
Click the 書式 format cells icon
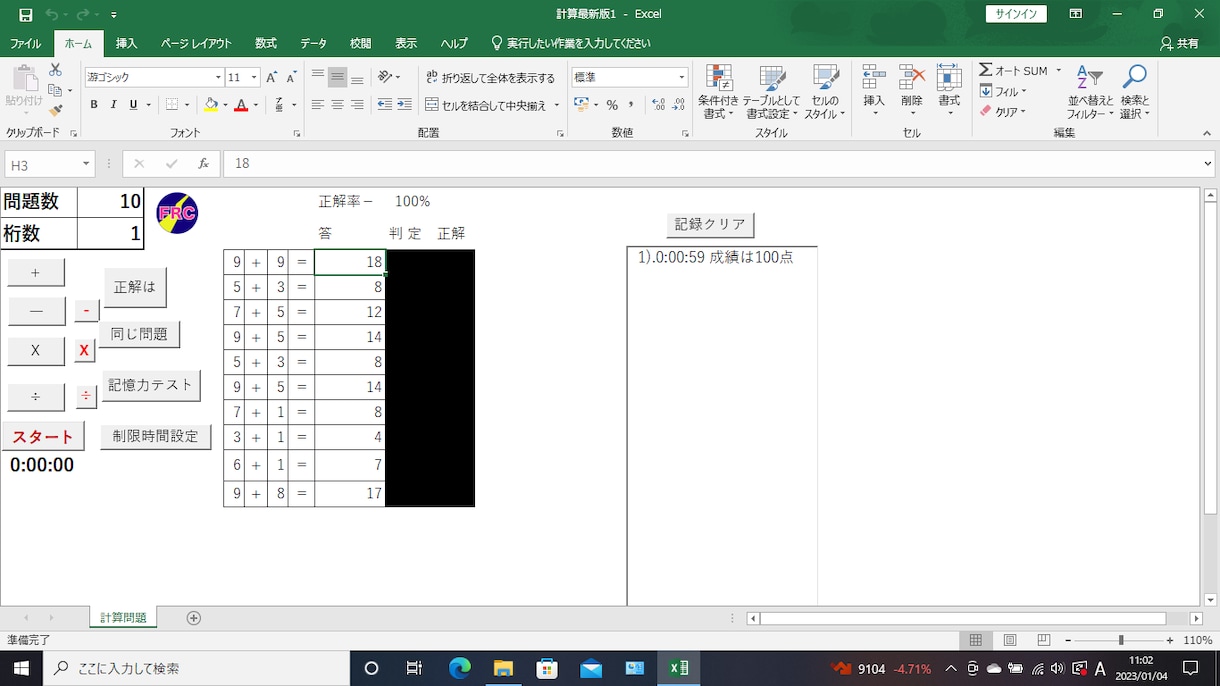(949, 78)
